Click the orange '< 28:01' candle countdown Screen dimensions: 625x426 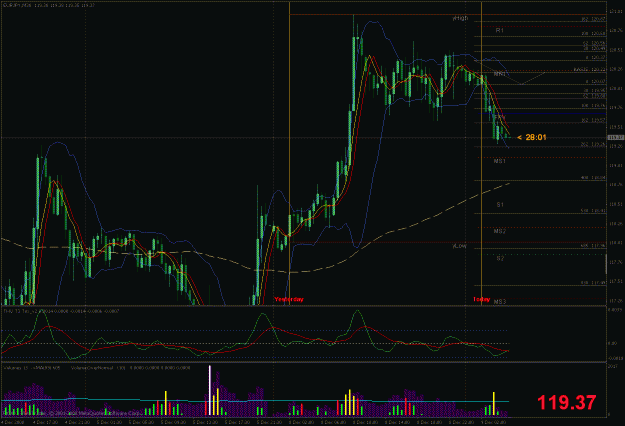(x=532, y=137)
